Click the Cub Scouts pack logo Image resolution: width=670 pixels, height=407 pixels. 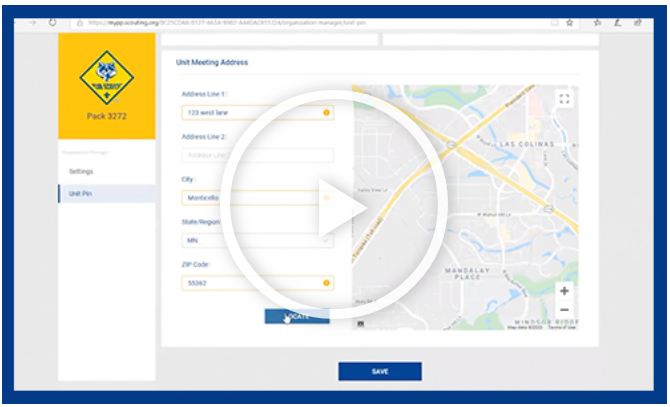point(106,77)
